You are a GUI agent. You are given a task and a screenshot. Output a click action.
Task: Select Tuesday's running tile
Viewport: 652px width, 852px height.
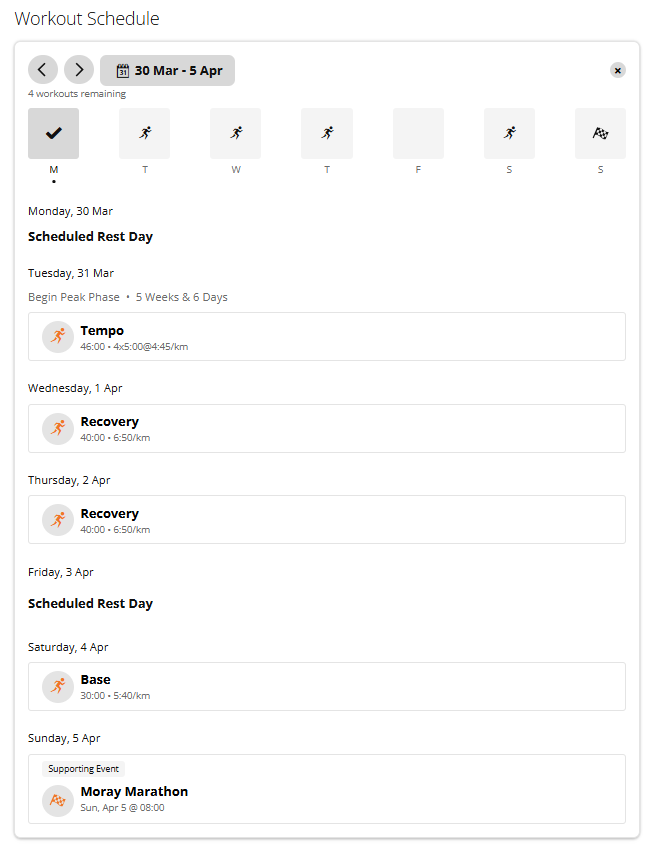click(145, 133)
